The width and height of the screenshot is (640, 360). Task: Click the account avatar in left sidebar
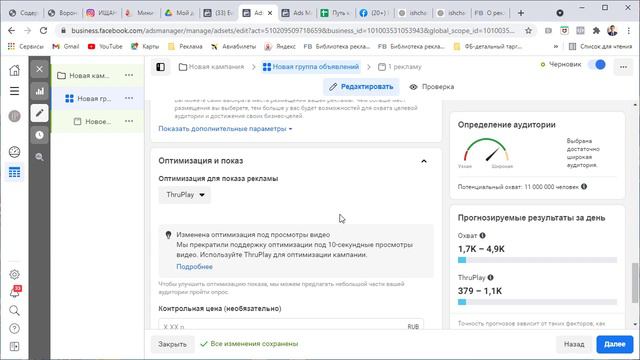[x=14, y=116]
